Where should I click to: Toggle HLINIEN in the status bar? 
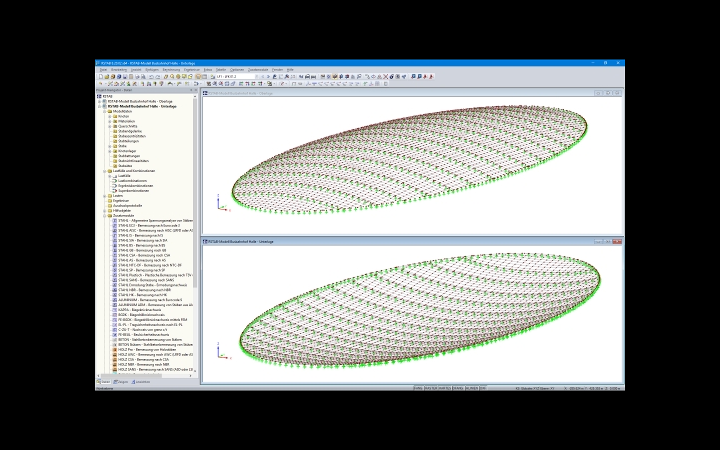click(x=472, y=388)
